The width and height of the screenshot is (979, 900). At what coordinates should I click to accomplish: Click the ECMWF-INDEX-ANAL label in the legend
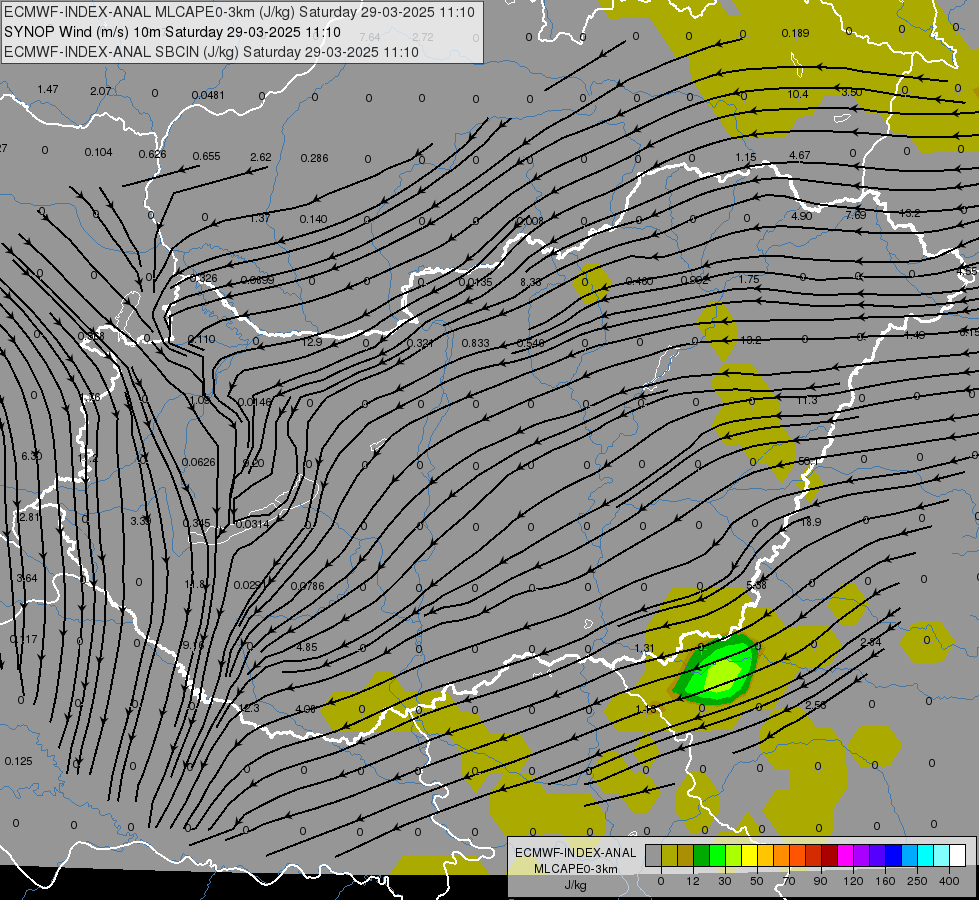(575, 853)
